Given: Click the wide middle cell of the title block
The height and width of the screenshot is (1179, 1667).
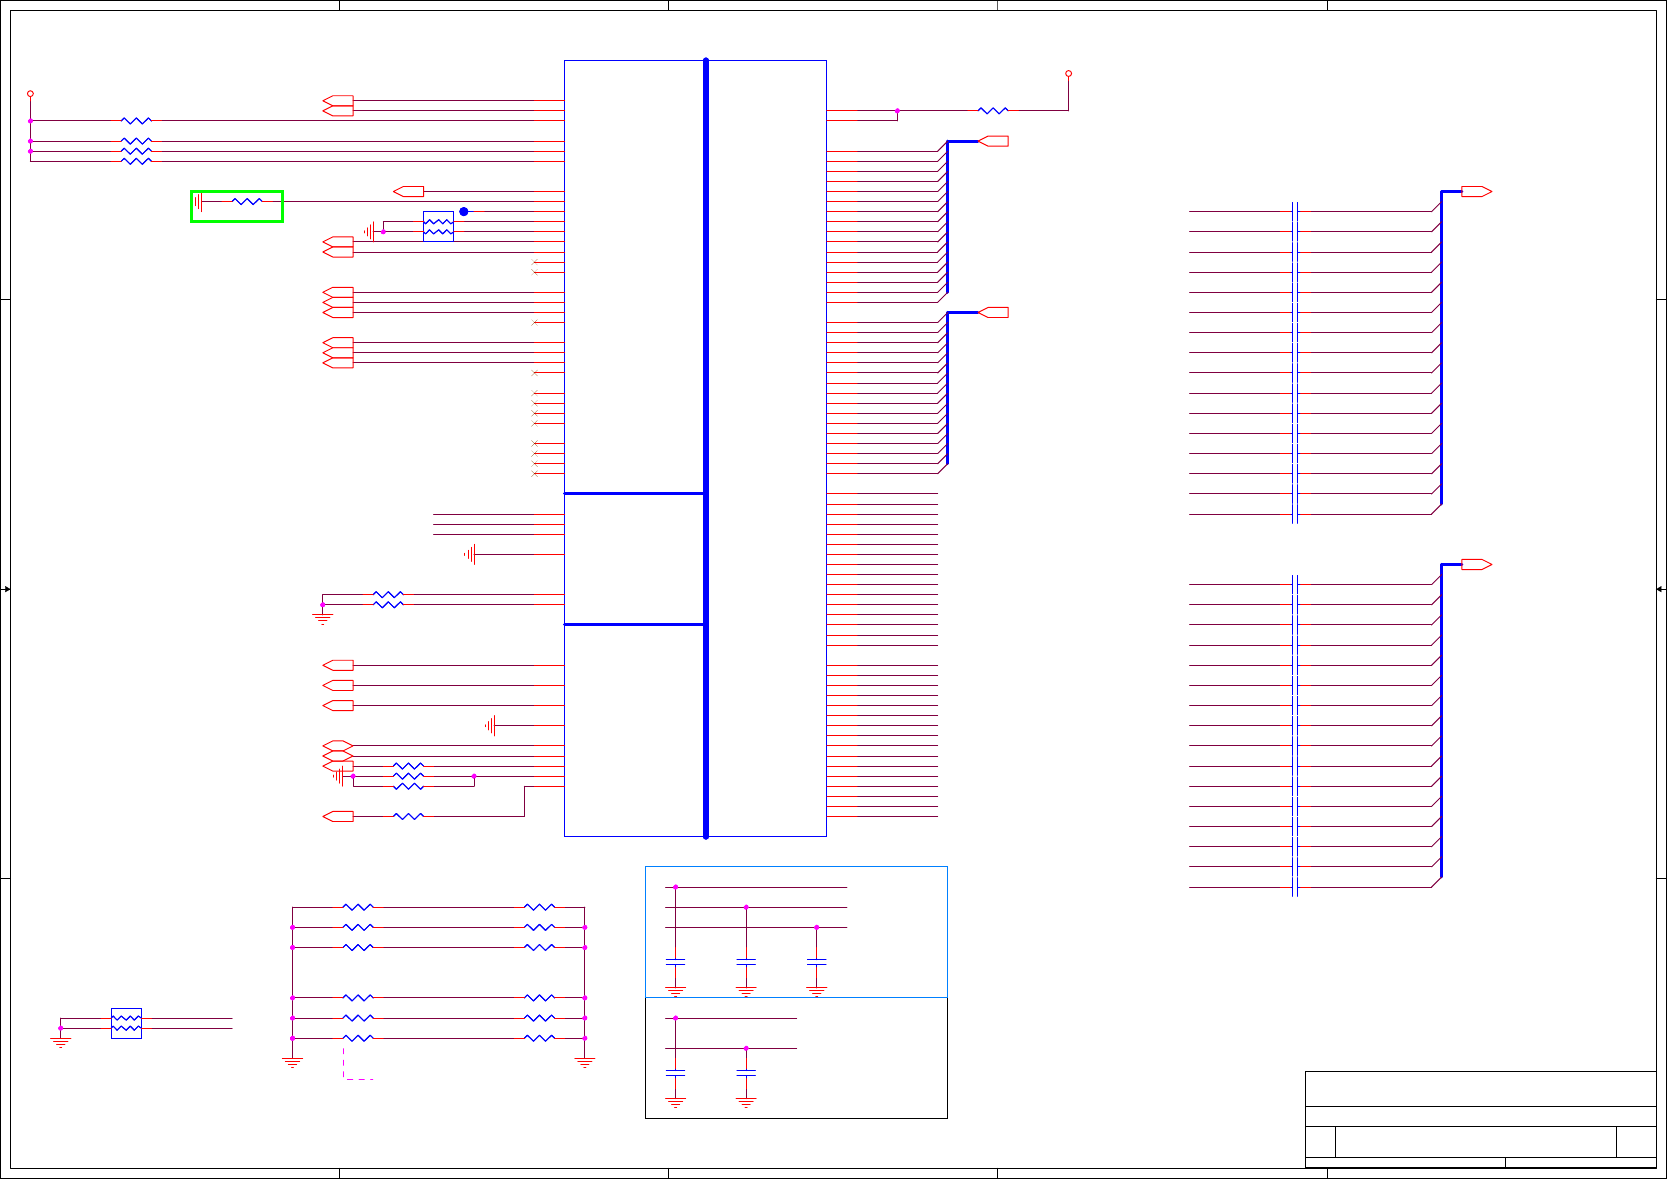Looking at the screenshot, I should [1476, 1142].
